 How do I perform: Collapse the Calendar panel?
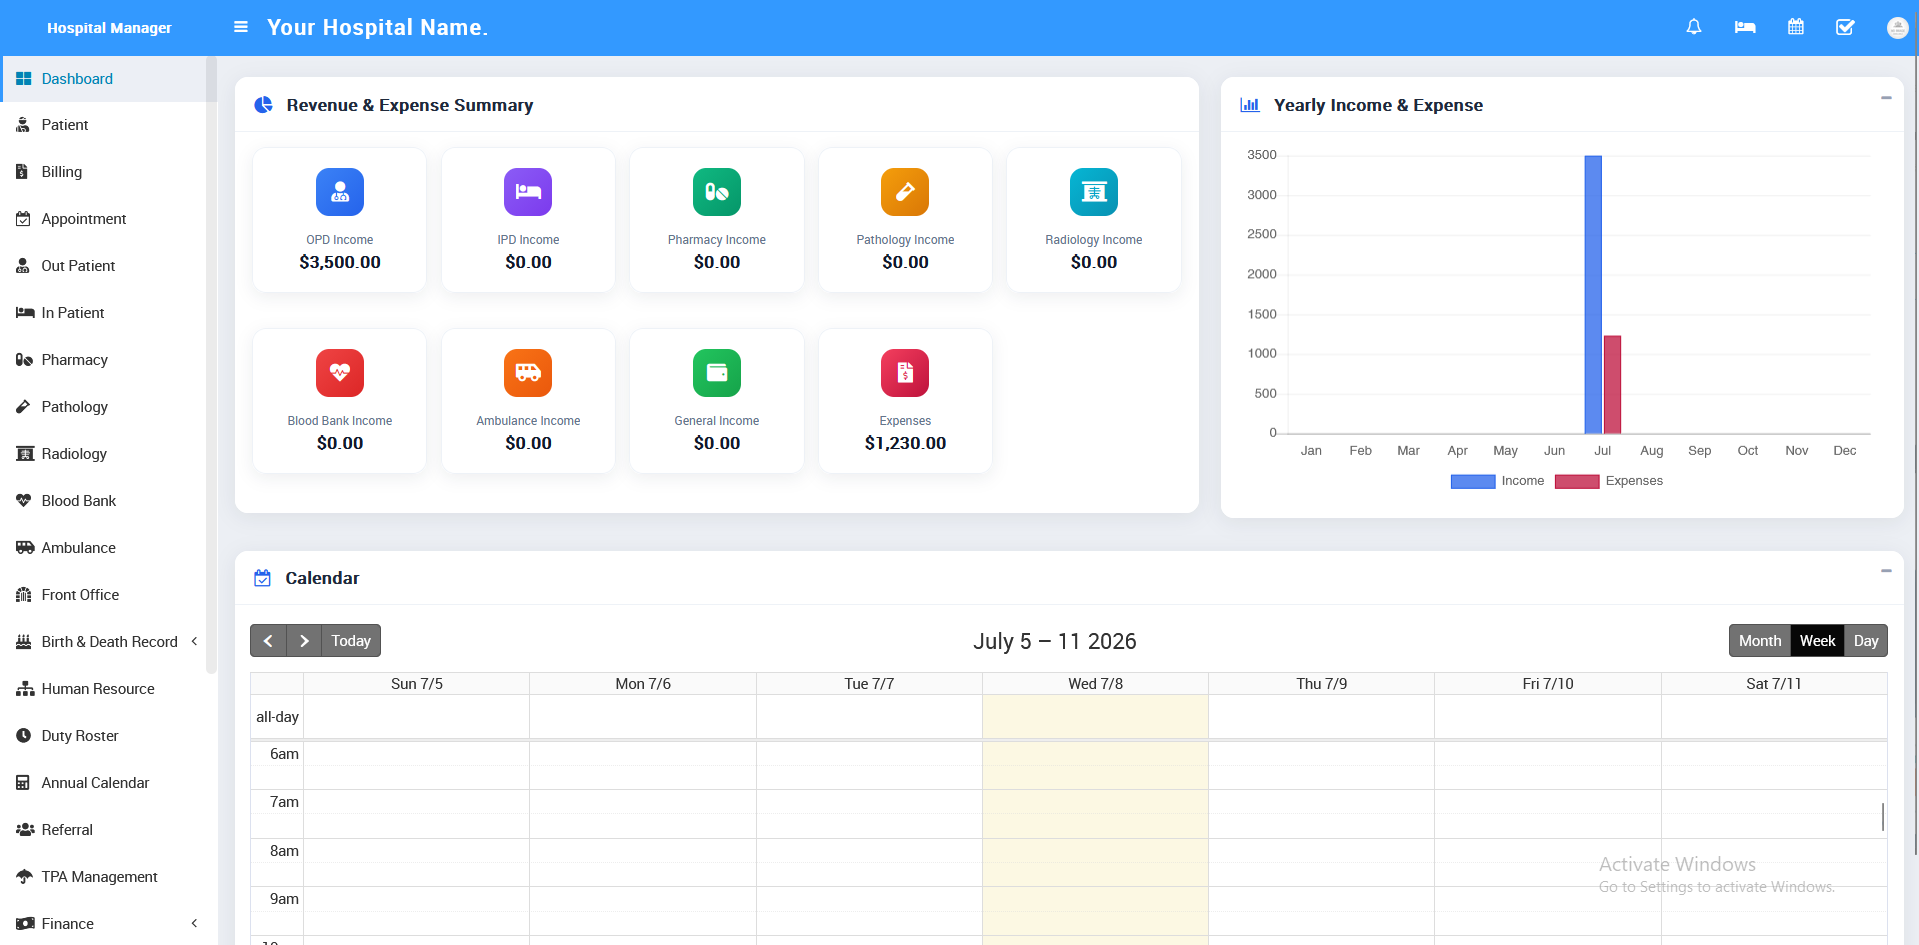1886,571
